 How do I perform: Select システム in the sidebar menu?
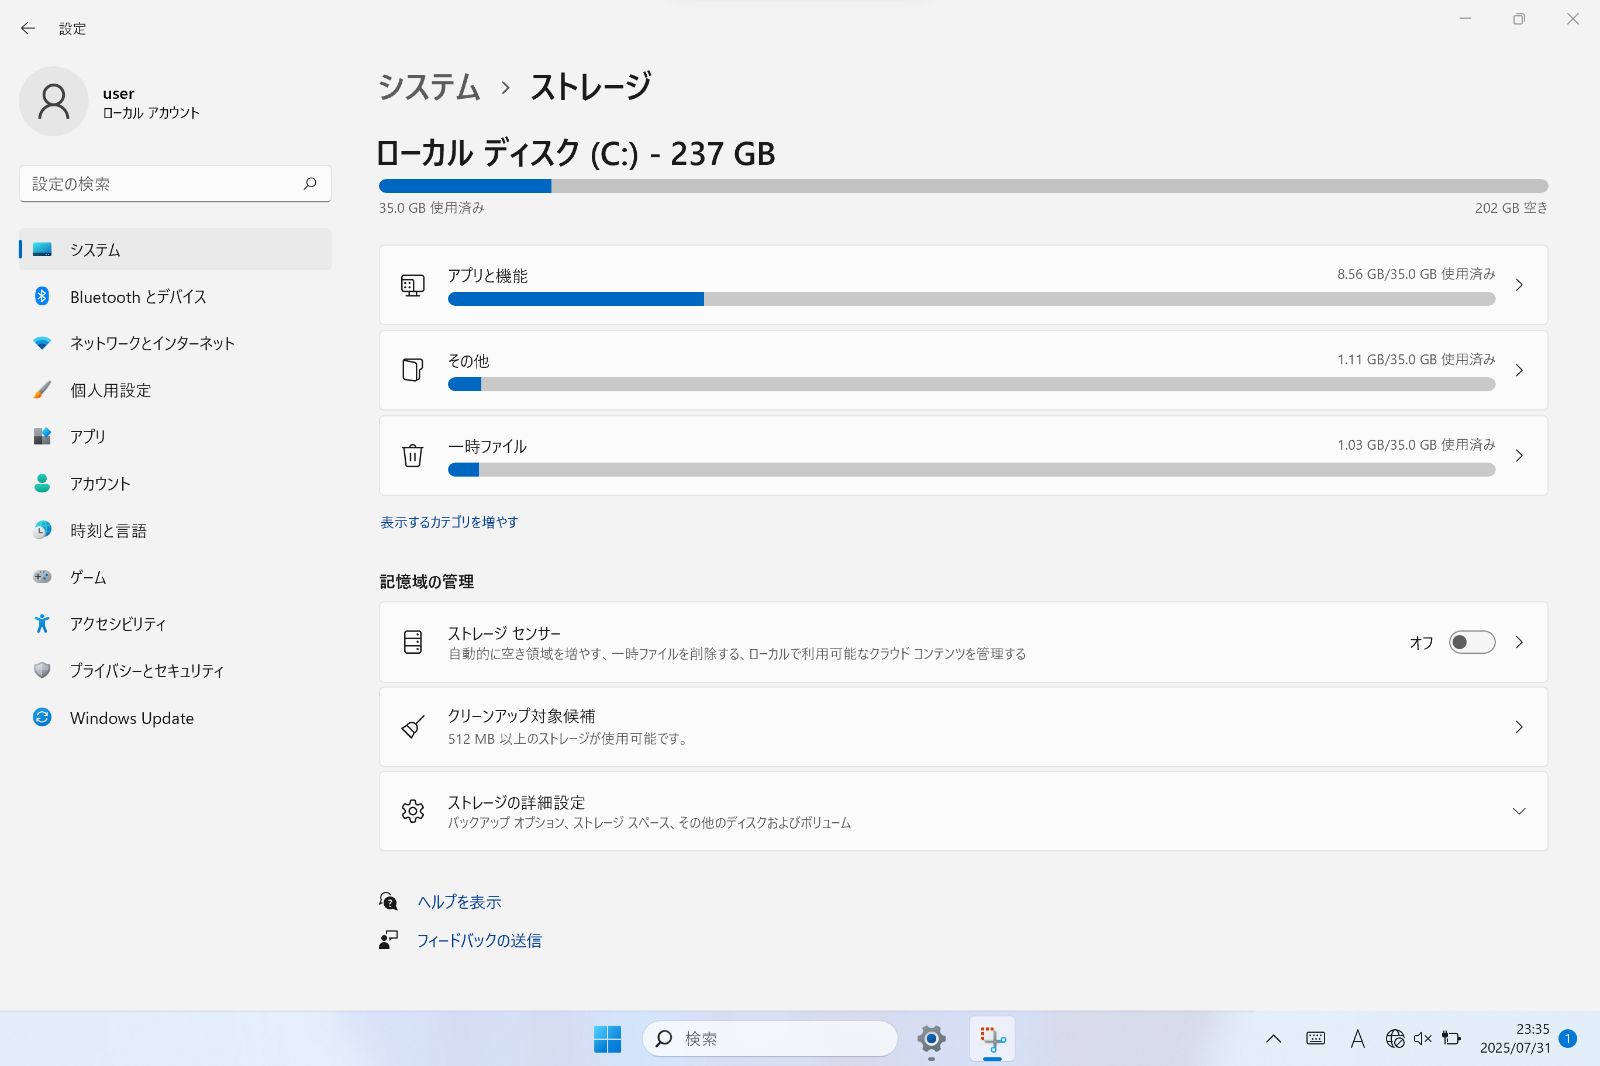97,250
